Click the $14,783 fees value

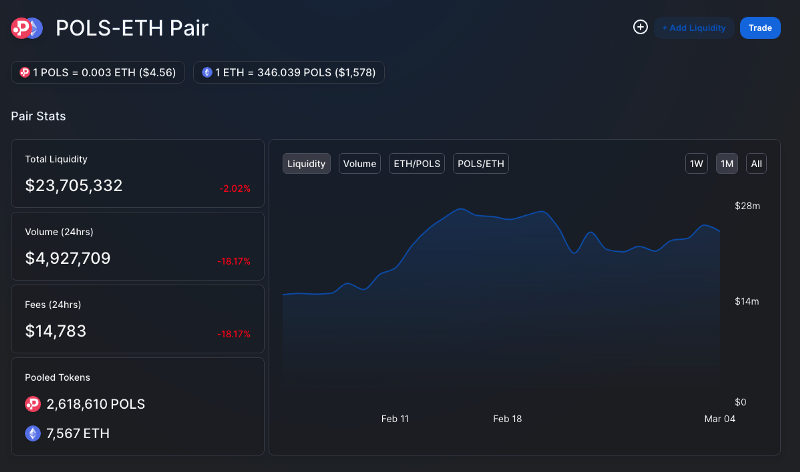(x=56, y=331)
